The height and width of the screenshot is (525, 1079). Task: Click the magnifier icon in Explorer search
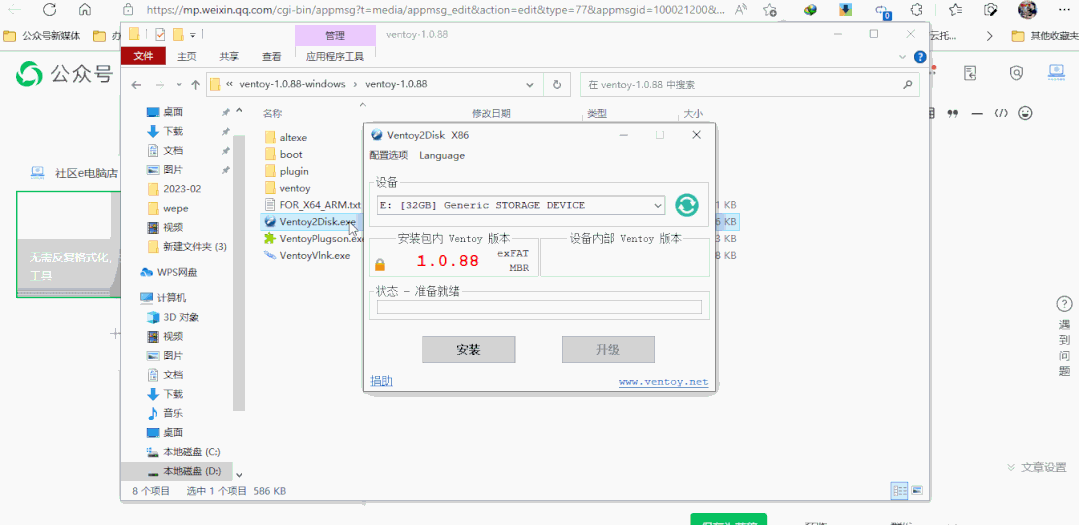pos(907,85)
